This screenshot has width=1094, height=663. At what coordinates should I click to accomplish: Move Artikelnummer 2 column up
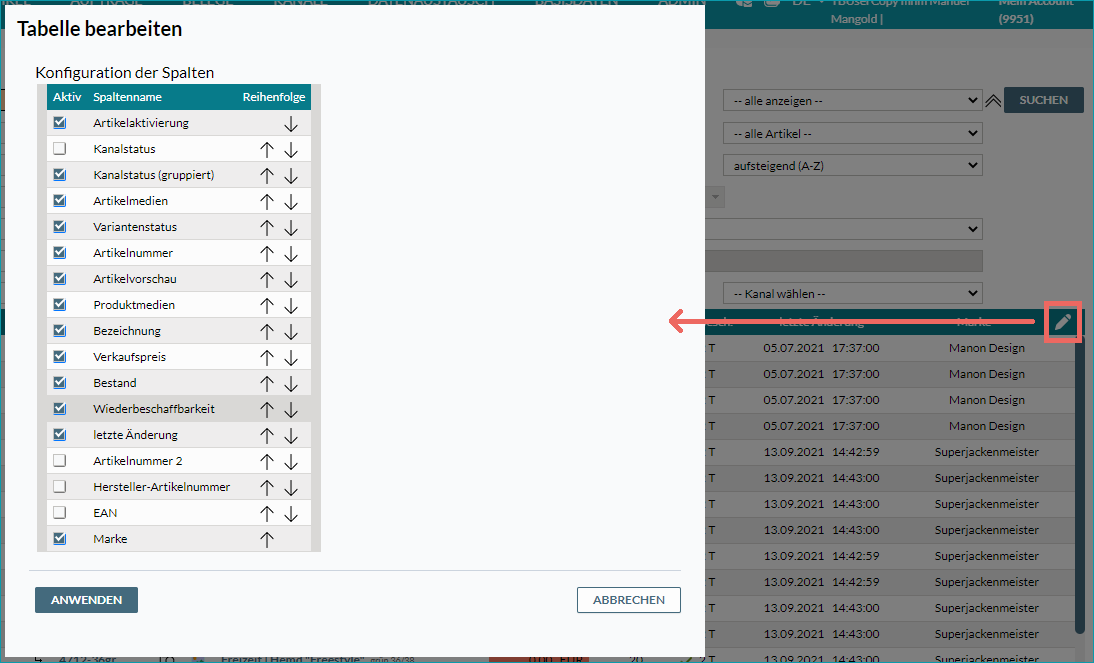click(267, 462)
